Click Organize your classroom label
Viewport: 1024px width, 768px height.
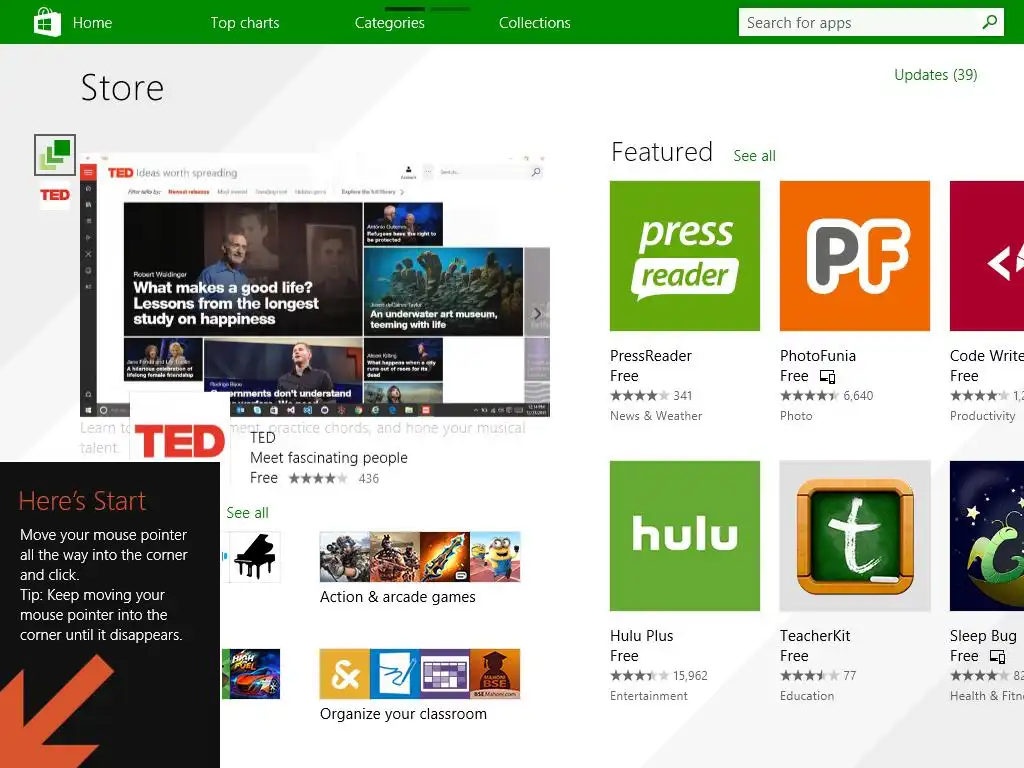403,714
